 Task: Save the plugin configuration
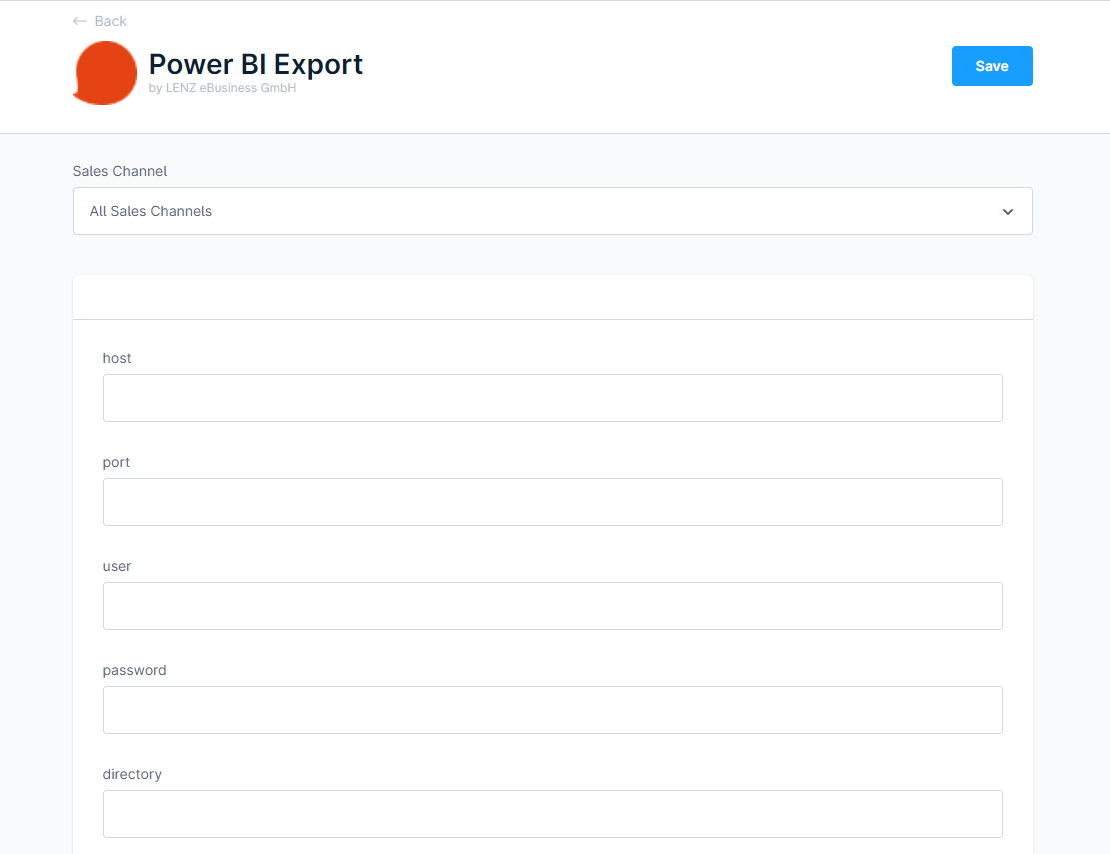[x=991, y=66]
